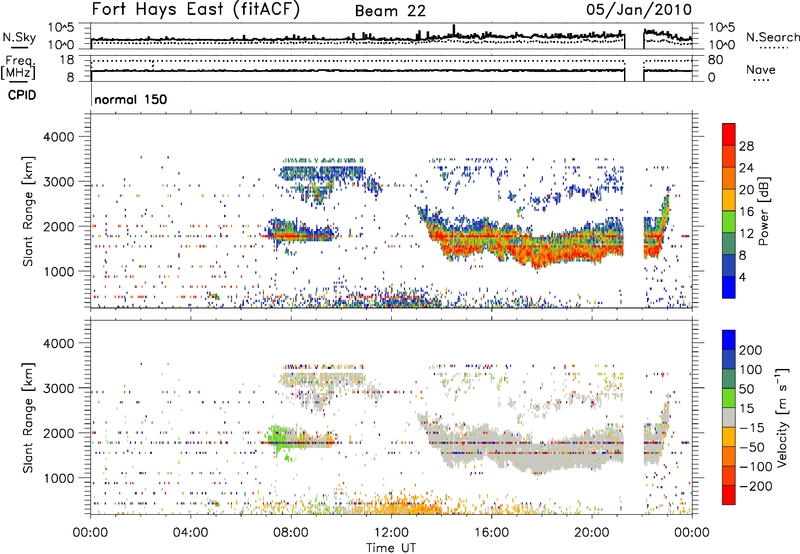Click the '80' Nave axis value
The width and height of the screenshot is (800, 554).
click(715, 60)
